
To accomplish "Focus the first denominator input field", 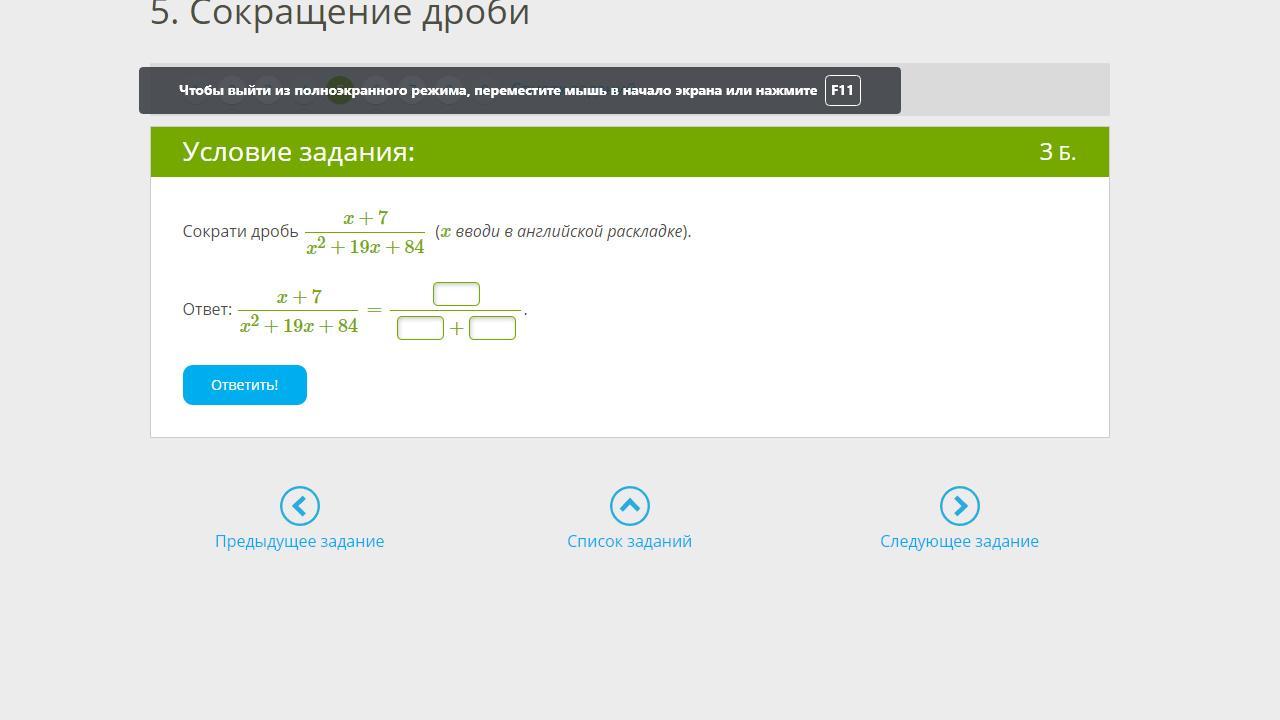I will (420, 328).
